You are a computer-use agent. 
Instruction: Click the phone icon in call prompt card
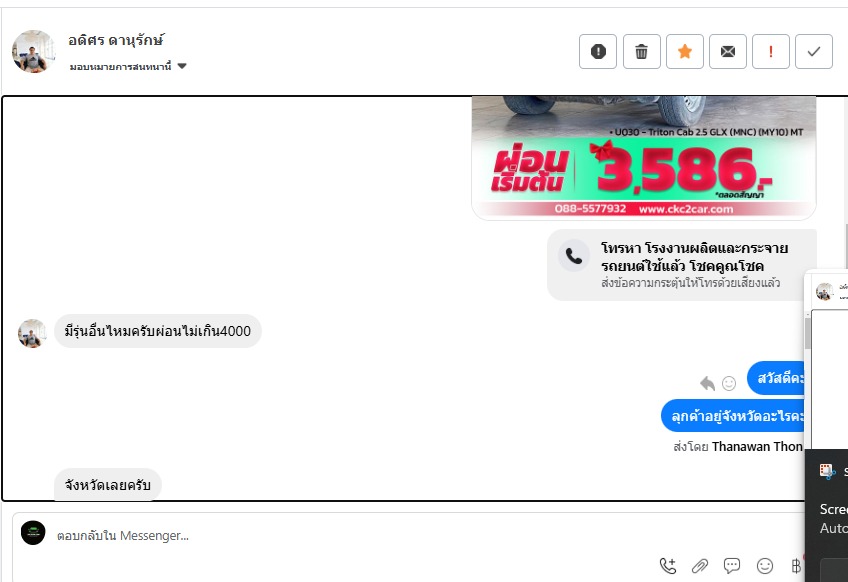point(573,255)
